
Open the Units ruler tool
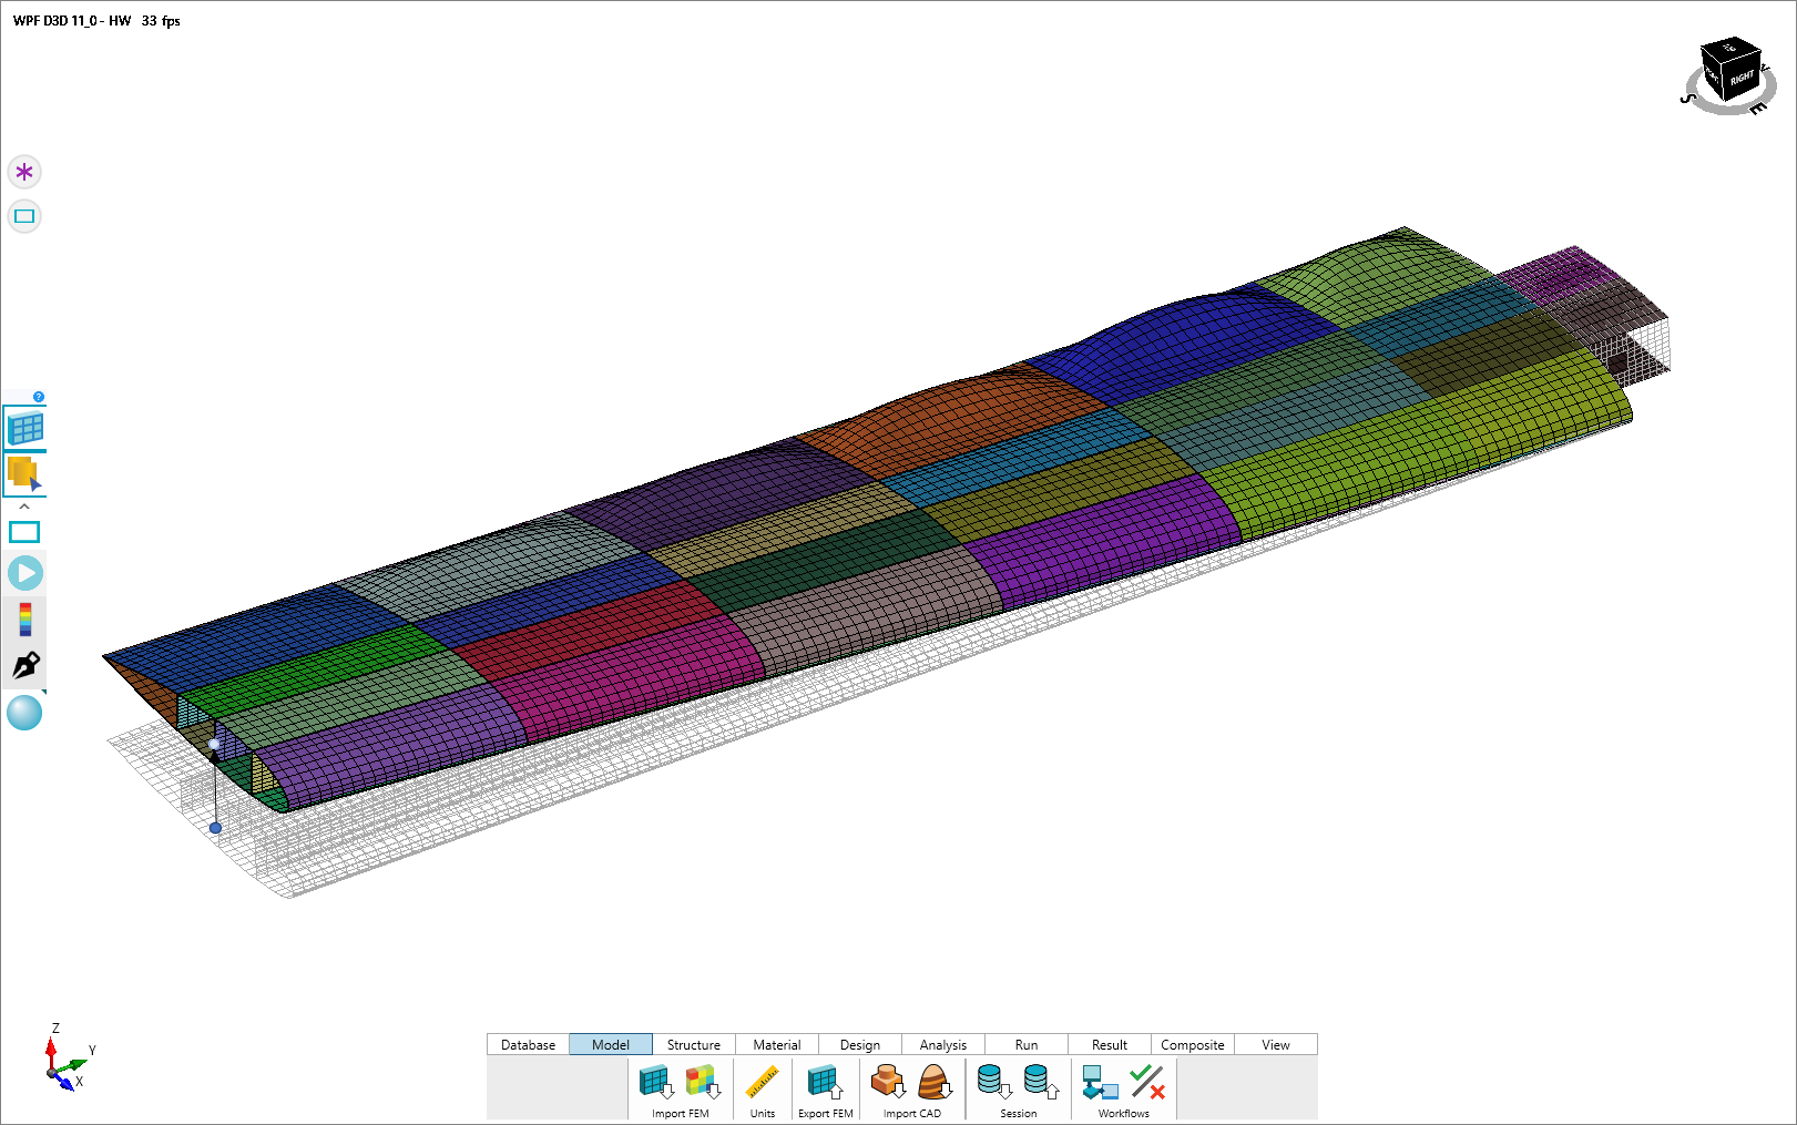click(762, 1082)
